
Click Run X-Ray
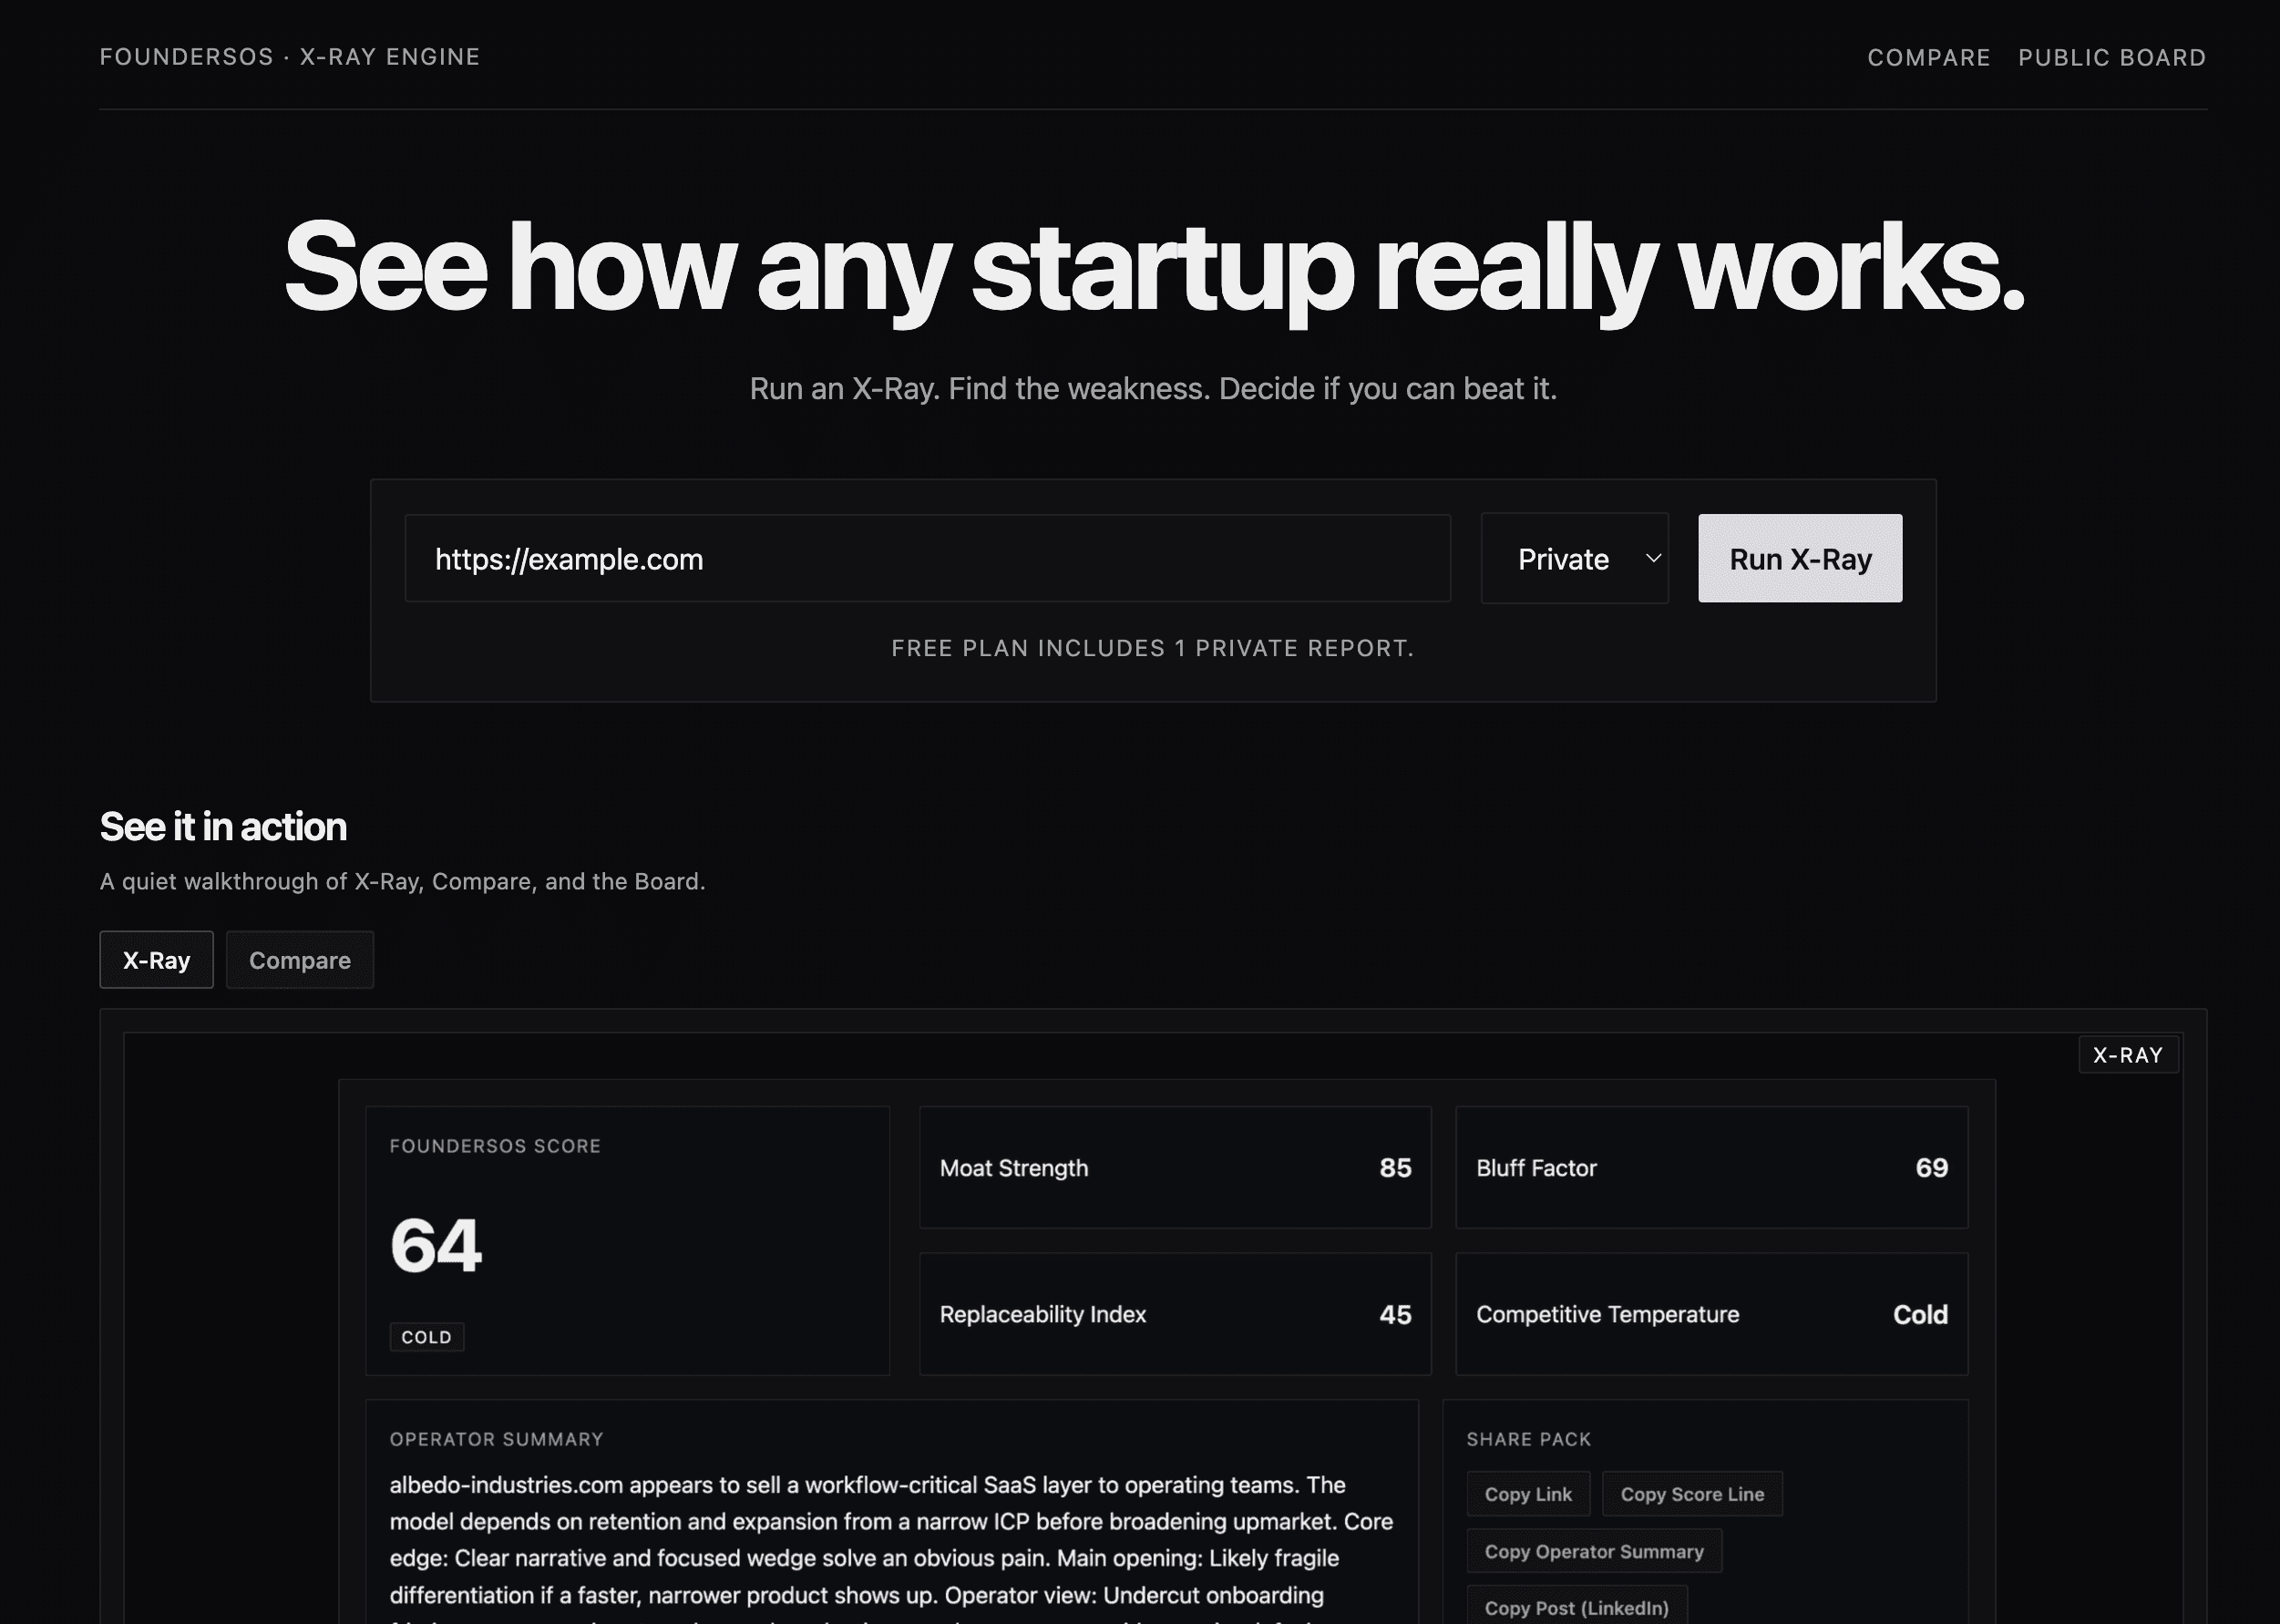point(1798,559)
